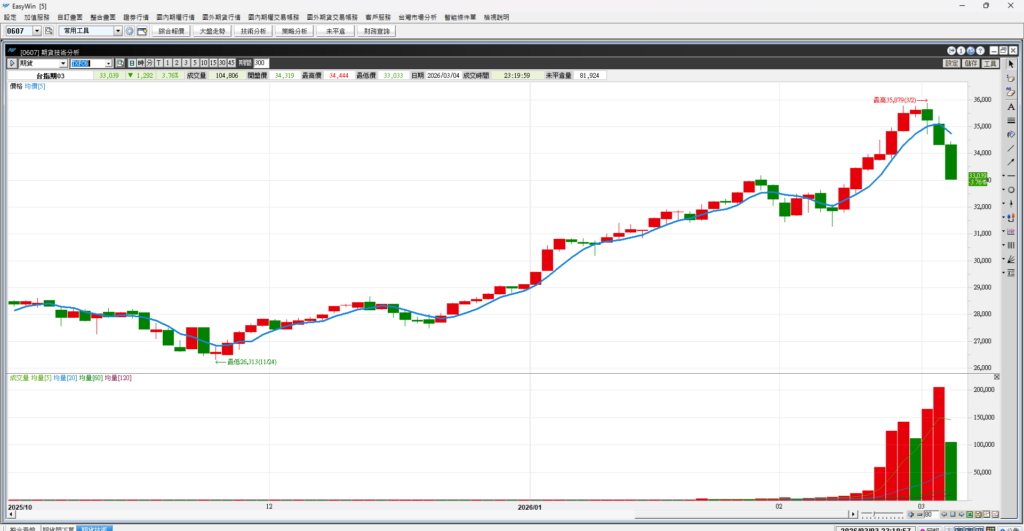Select the circle shape drawing tool

click(x=1011, y=190)
